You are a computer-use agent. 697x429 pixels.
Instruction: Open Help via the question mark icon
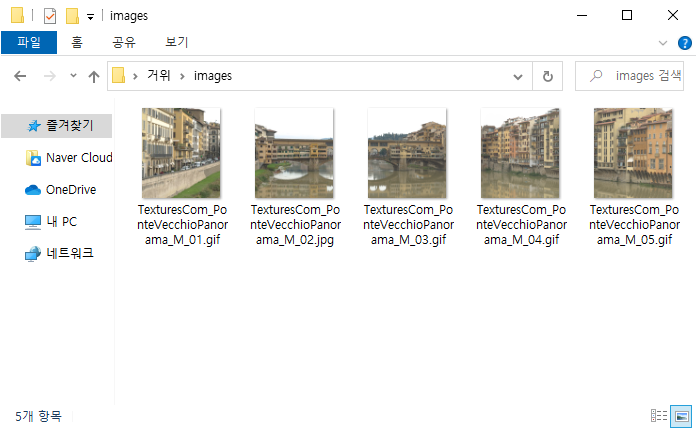[x=685, y=43]
